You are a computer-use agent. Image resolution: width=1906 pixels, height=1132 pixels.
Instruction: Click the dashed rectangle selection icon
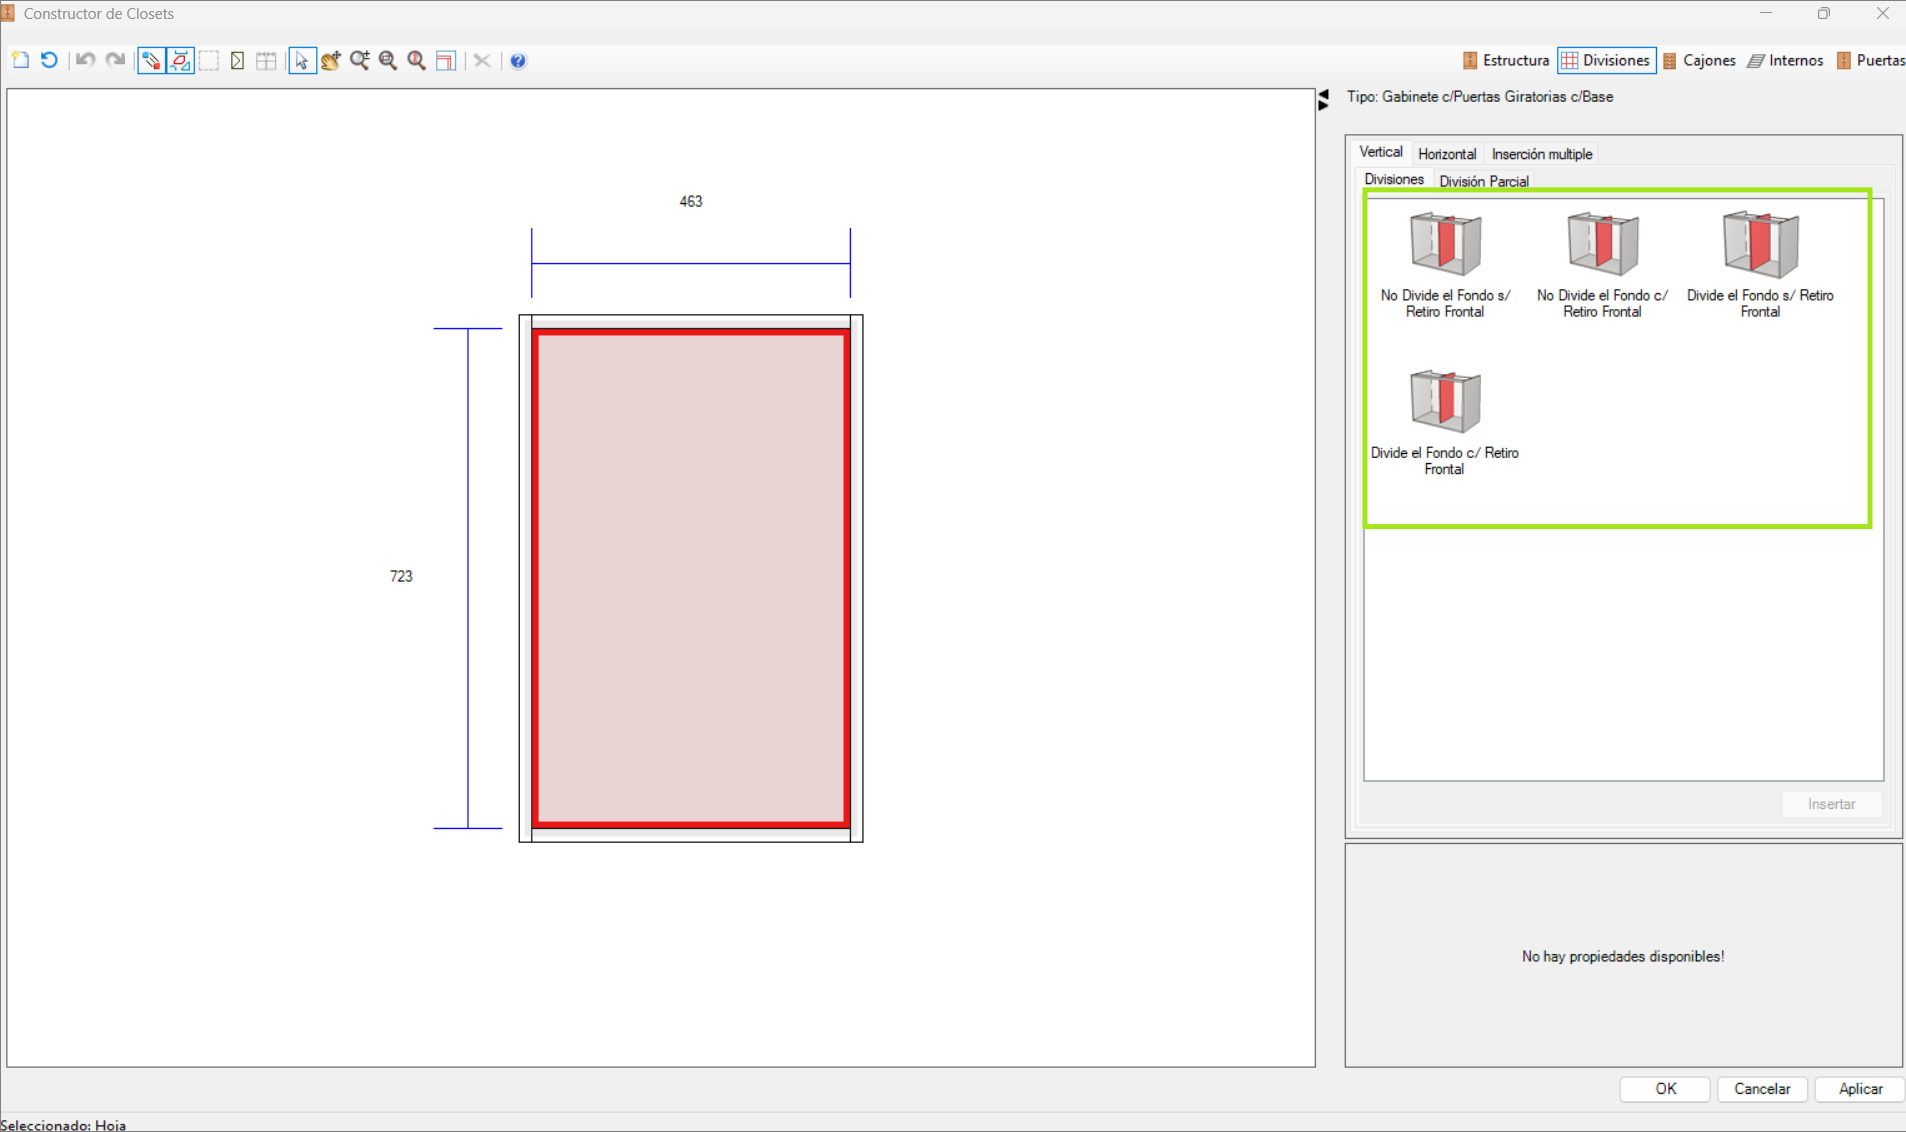(209, 60)
